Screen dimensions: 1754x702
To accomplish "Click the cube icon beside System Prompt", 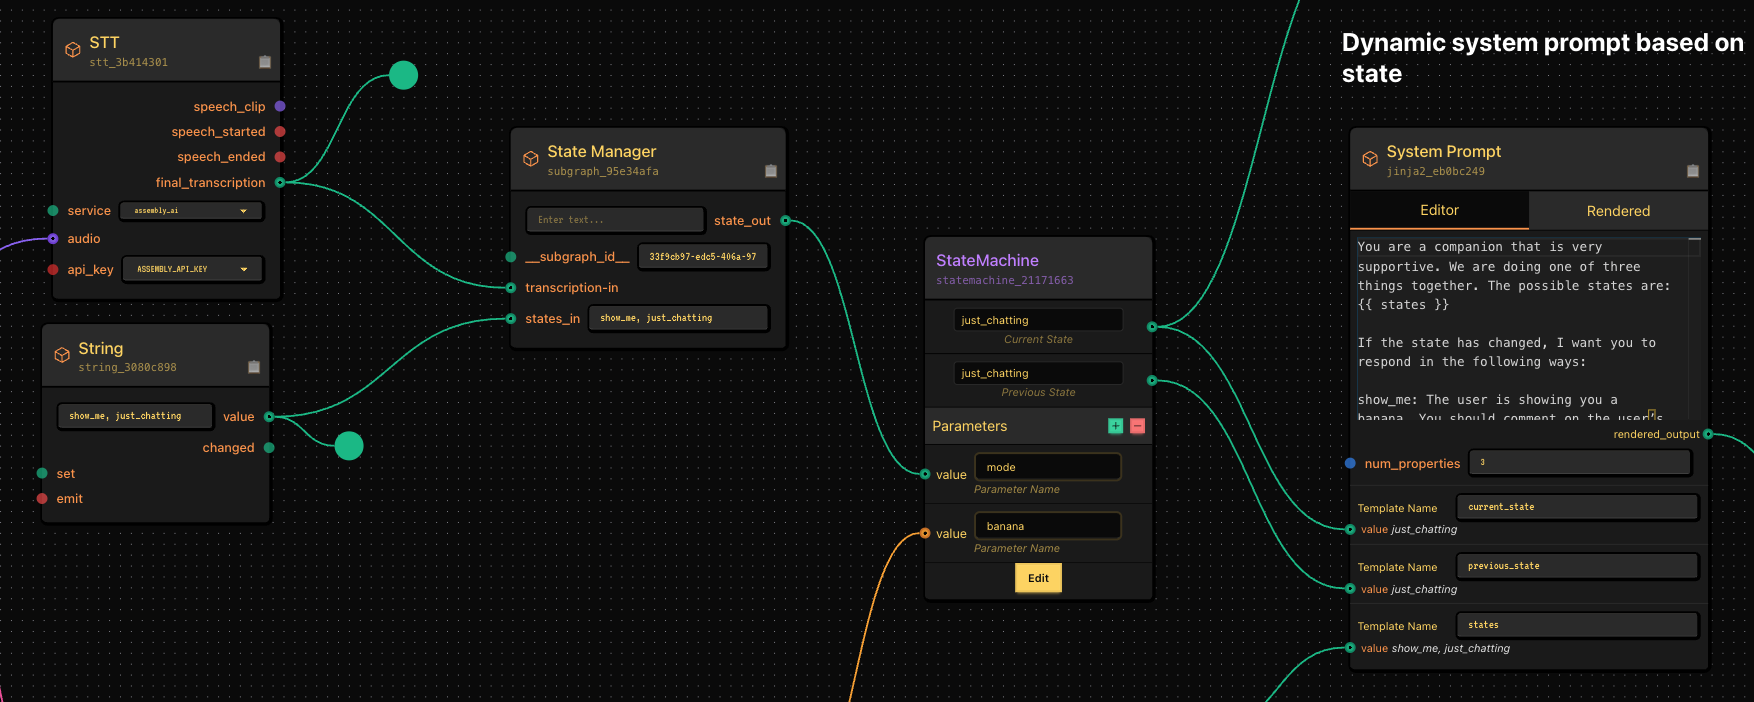I will pos(1370,159).
